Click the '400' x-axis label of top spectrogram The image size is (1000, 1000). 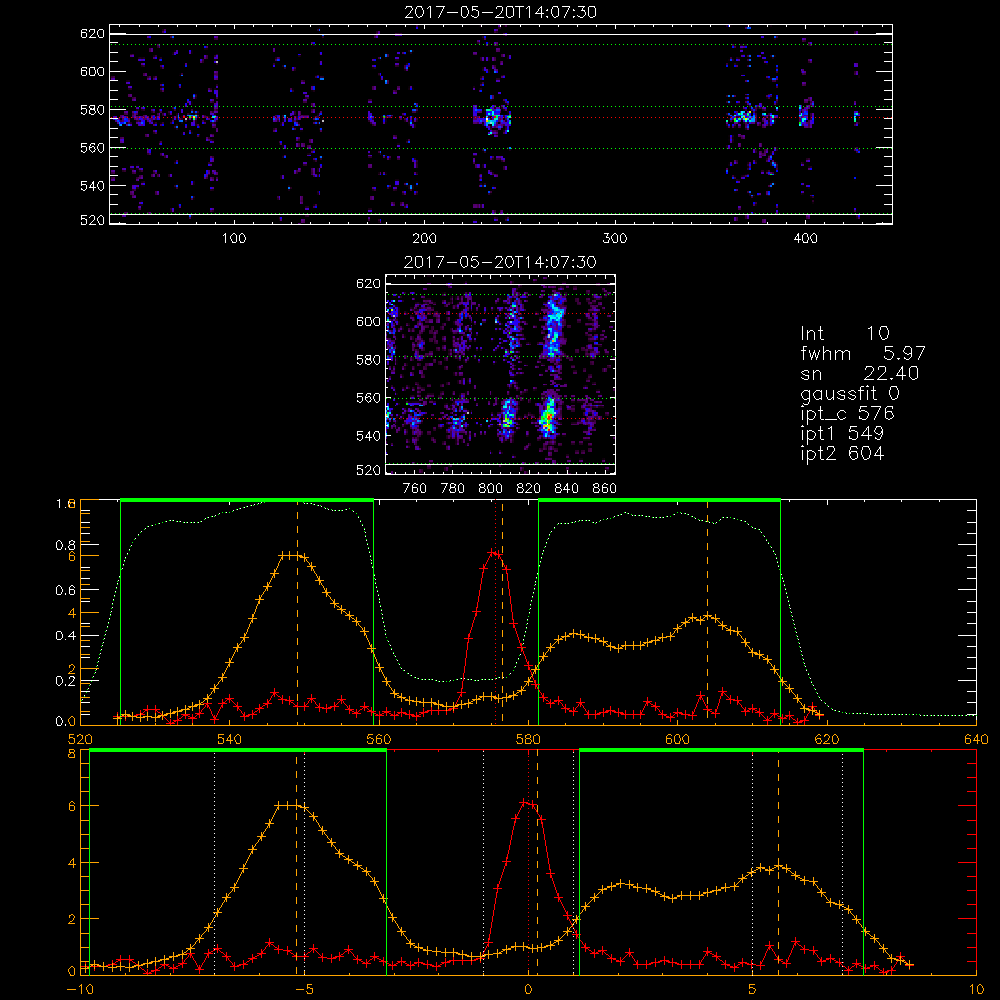point(805,239)
